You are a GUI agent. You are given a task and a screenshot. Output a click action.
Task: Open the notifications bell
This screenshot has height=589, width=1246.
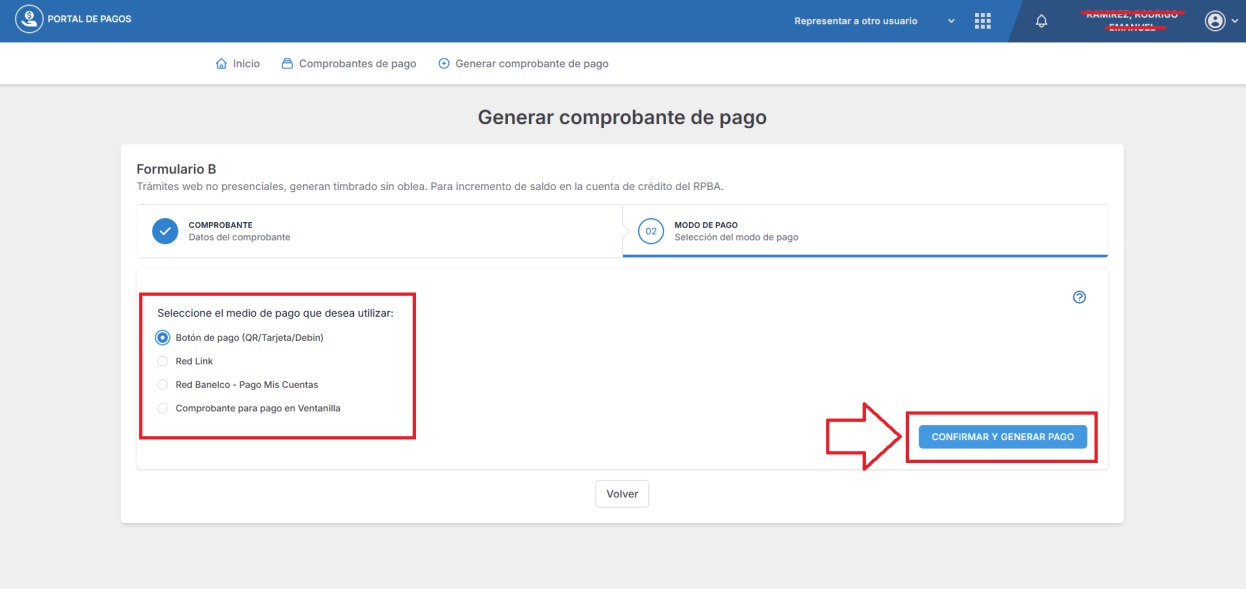pos(1041,21)
